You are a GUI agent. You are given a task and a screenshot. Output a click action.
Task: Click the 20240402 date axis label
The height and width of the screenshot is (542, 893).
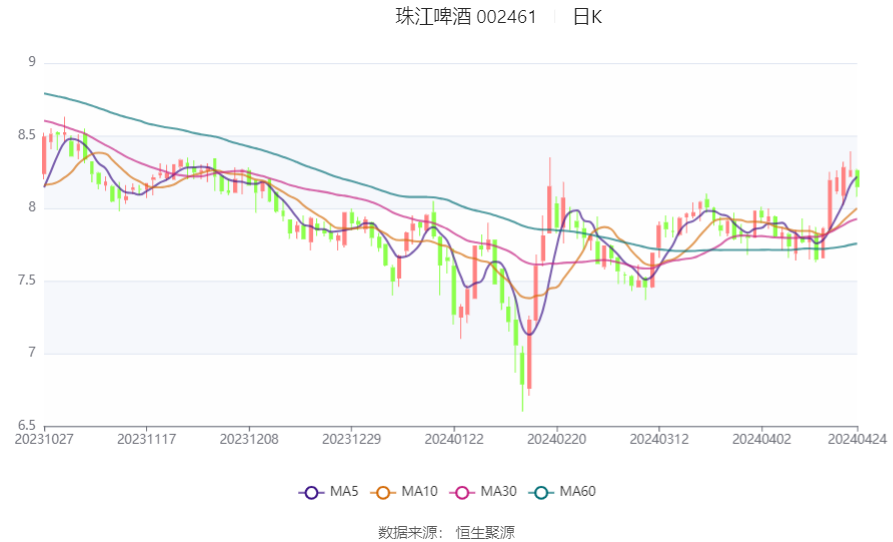point(761,439)
